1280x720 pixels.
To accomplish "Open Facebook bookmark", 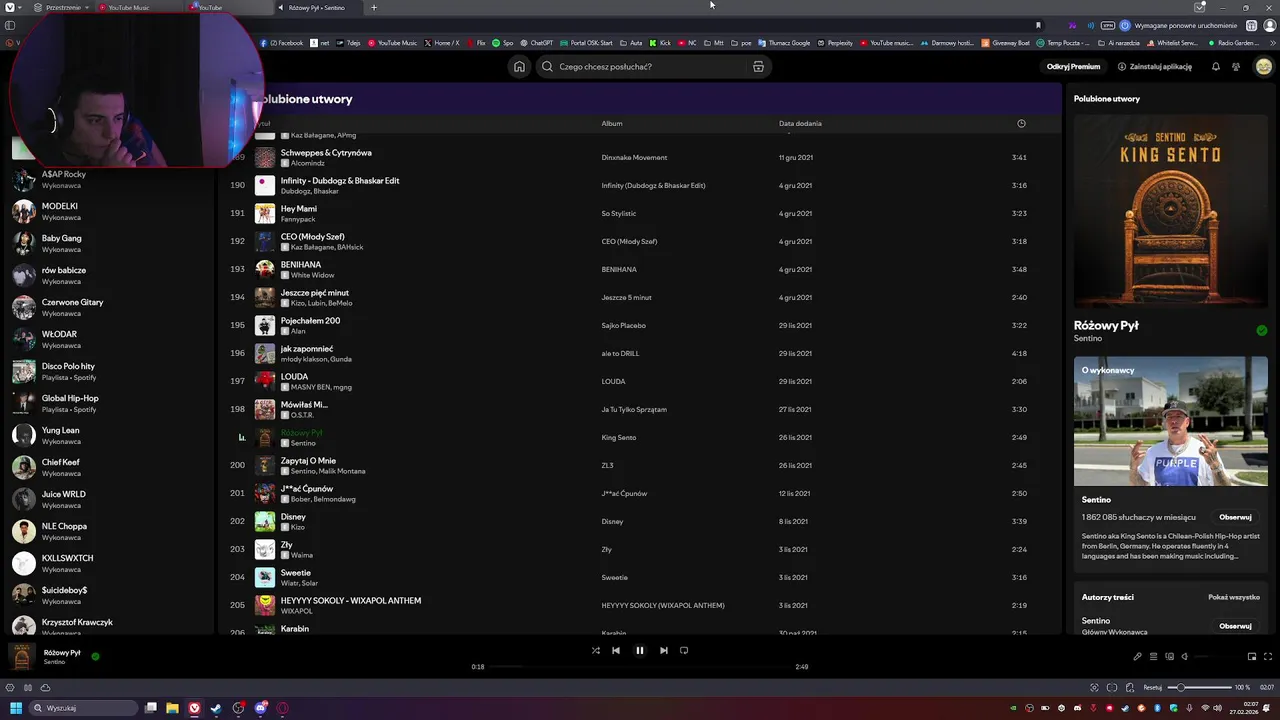I will [282, 43].
